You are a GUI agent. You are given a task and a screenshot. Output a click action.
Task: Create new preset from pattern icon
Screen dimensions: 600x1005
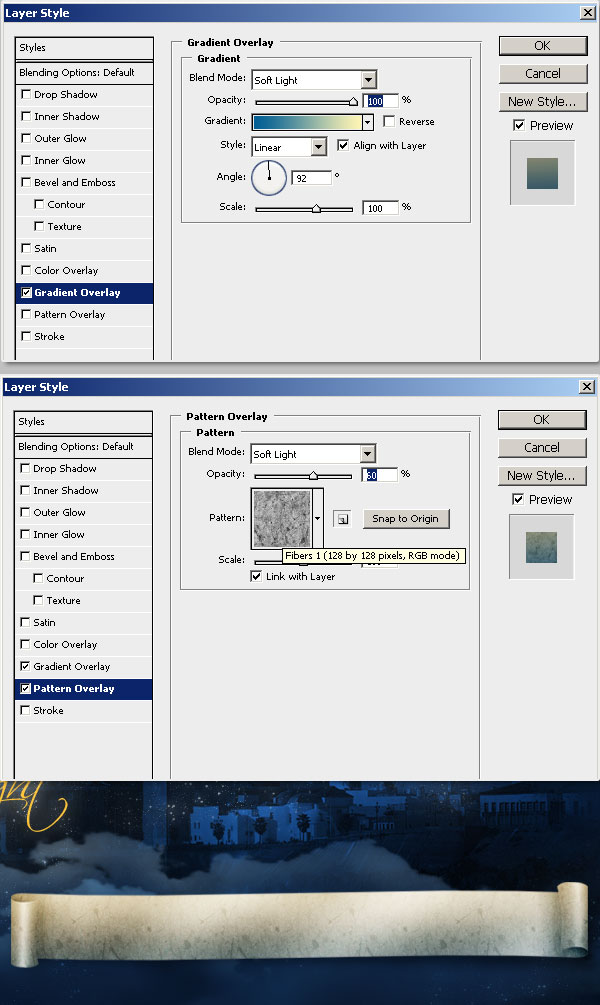[342, 519]
